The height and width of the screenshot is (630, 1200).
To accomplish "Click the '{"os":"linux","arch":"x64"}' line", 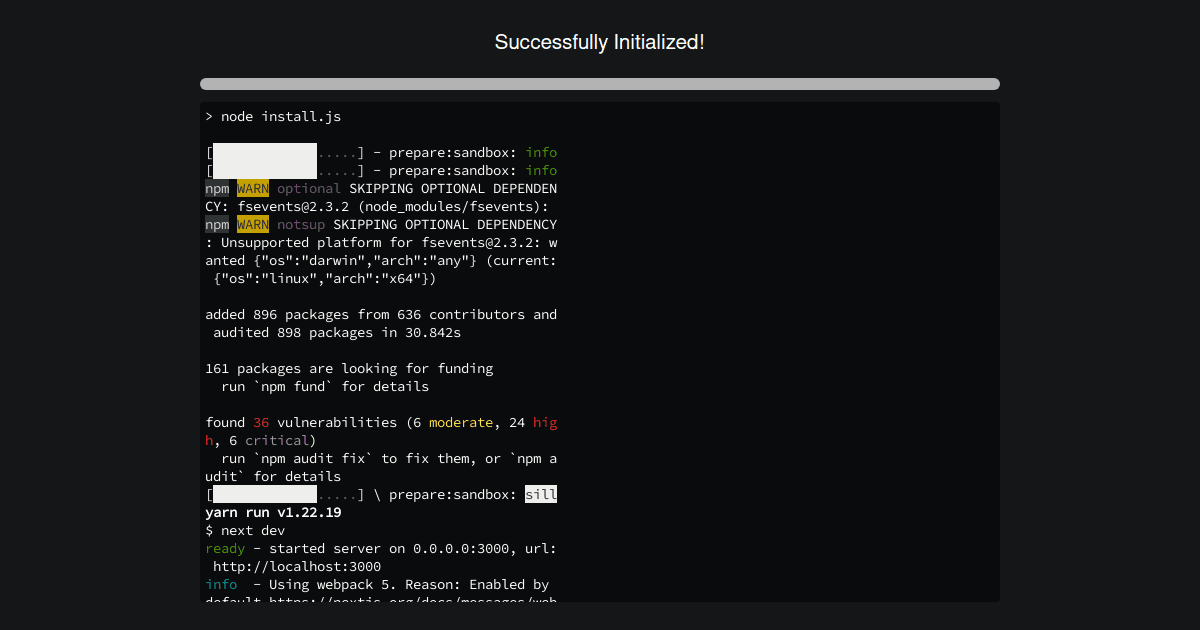I will point(325,279).
